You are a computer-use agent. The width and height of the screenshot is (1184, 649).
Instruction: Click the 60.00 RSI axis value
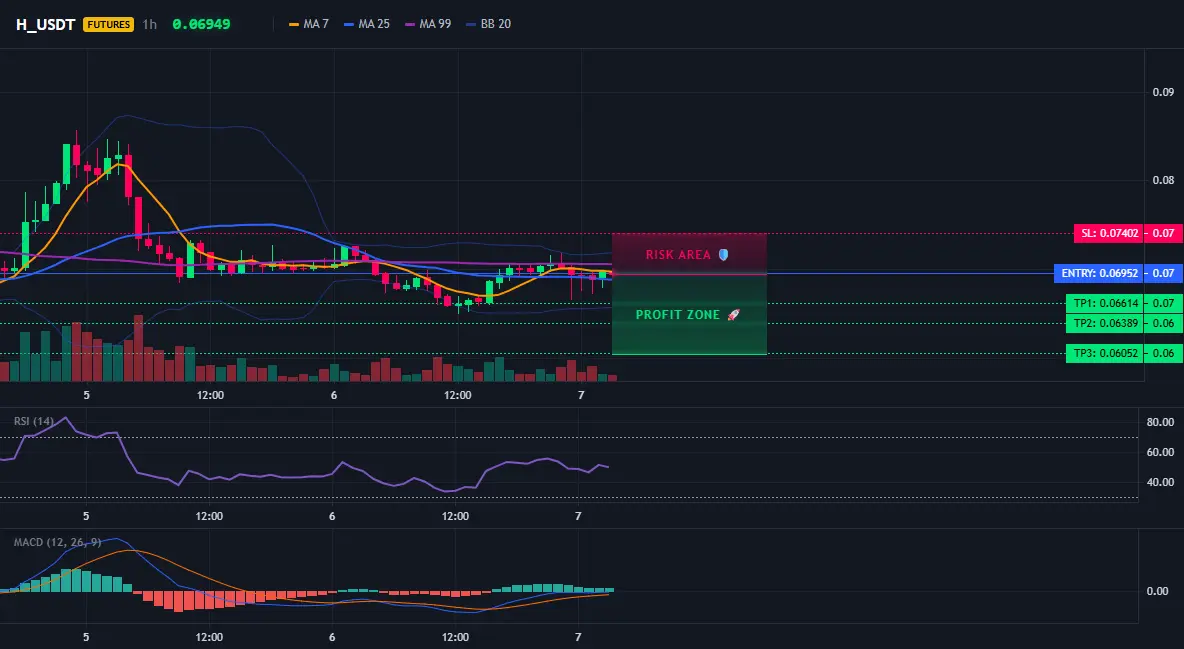click(1161, 452)
